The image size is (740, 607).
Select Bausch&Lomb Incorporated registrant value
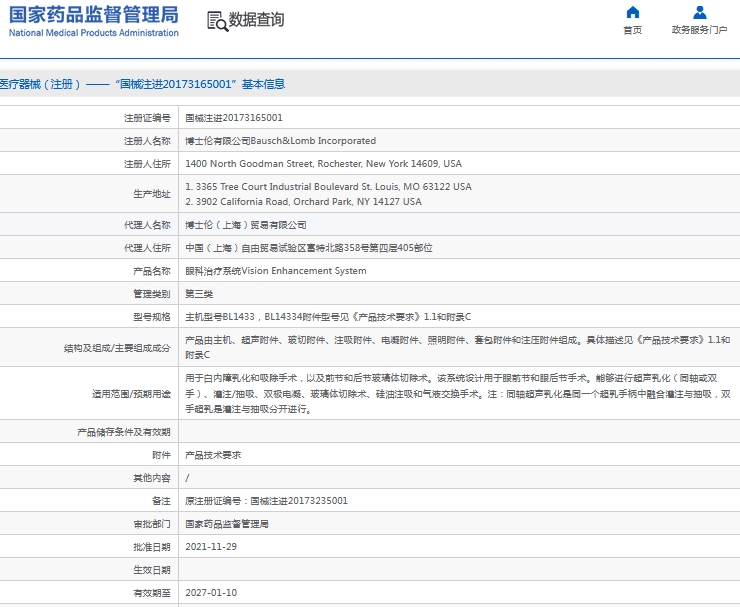click(280, 141)
